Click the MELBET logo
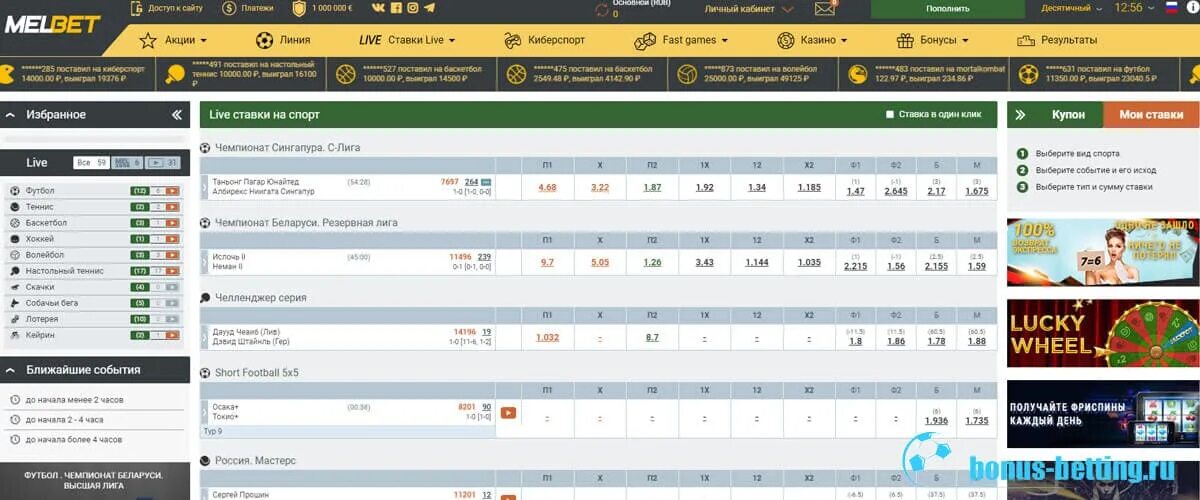This screenshot has height=500, width=1200. [x=52, y=23]
